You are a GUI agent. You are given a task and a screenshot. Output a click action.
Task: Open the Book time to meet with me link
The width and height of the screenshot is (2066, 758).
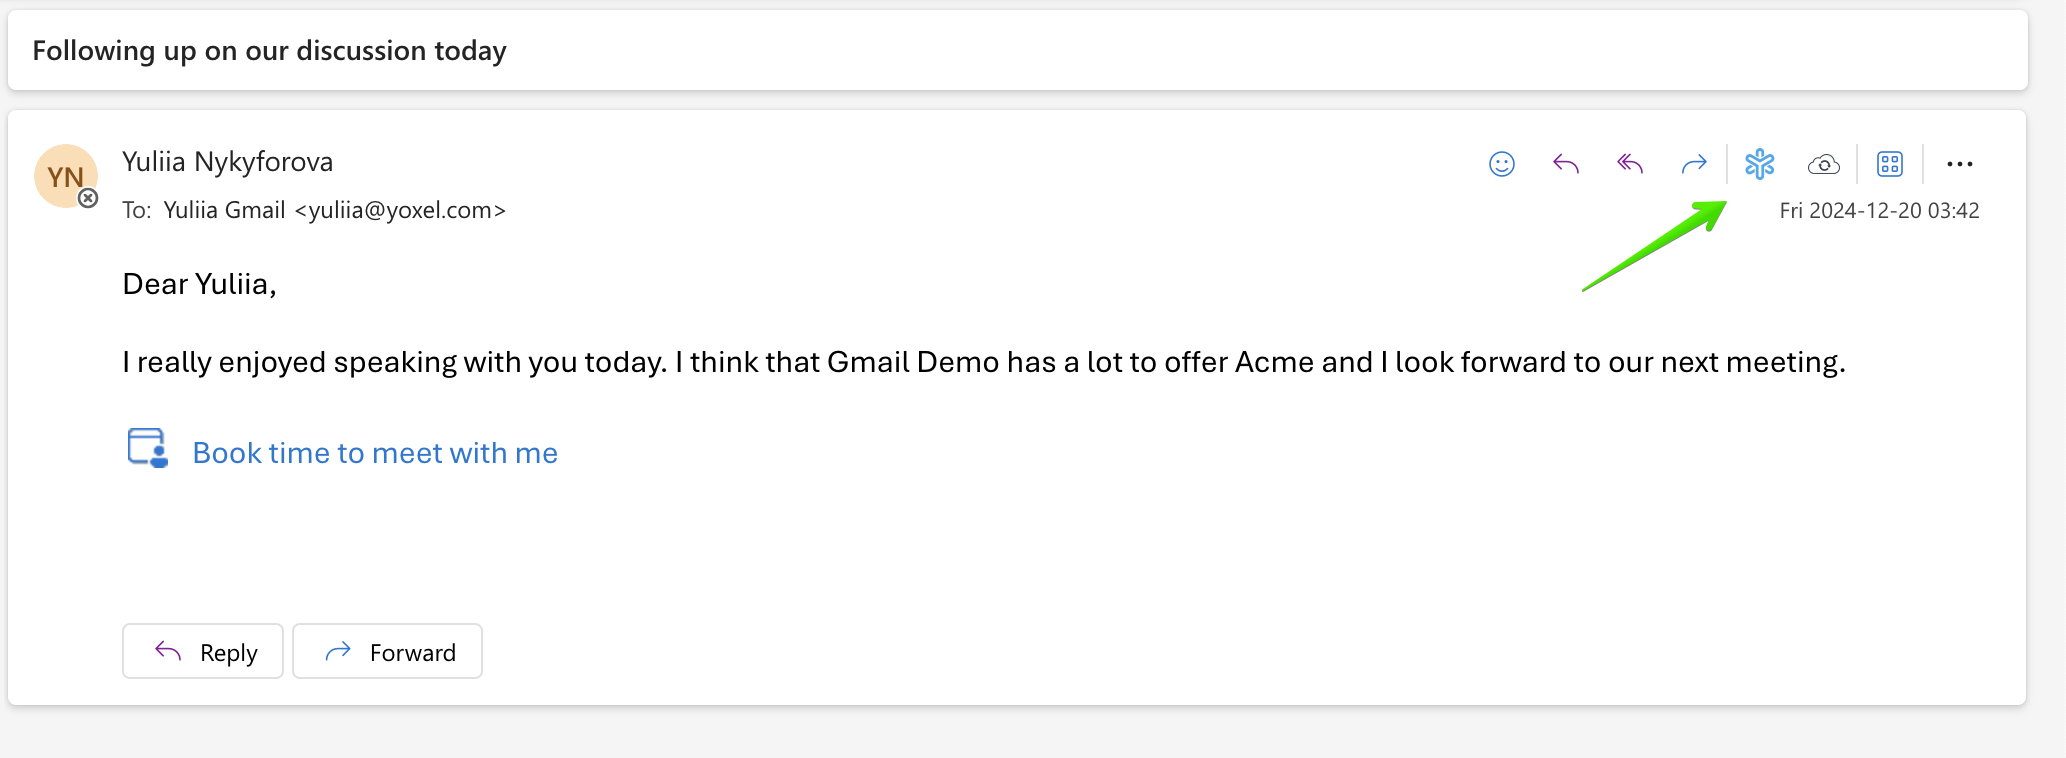(x=375, y=453)
